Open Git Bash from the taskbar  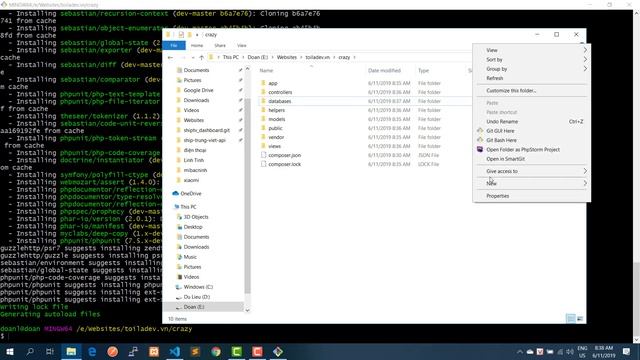click(278, 351)
